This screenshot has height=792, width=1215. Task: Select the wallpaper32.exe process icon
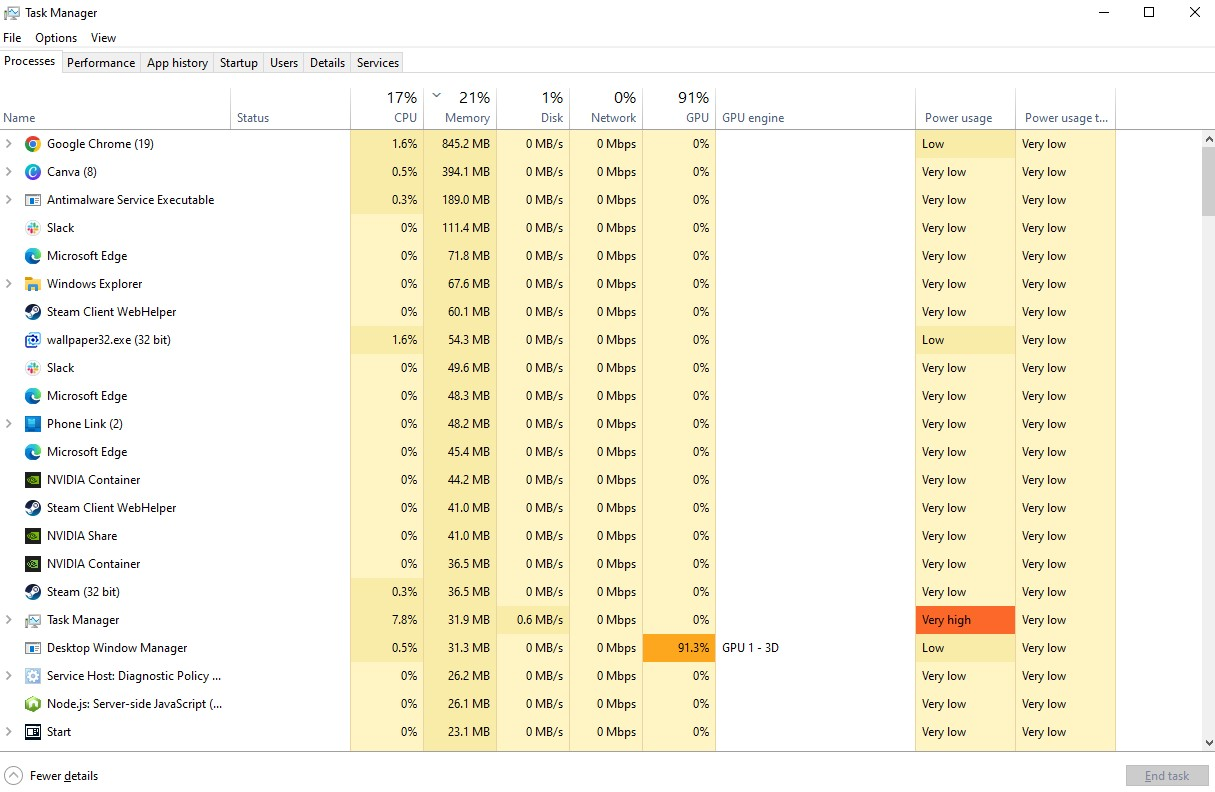click(32, 340)
